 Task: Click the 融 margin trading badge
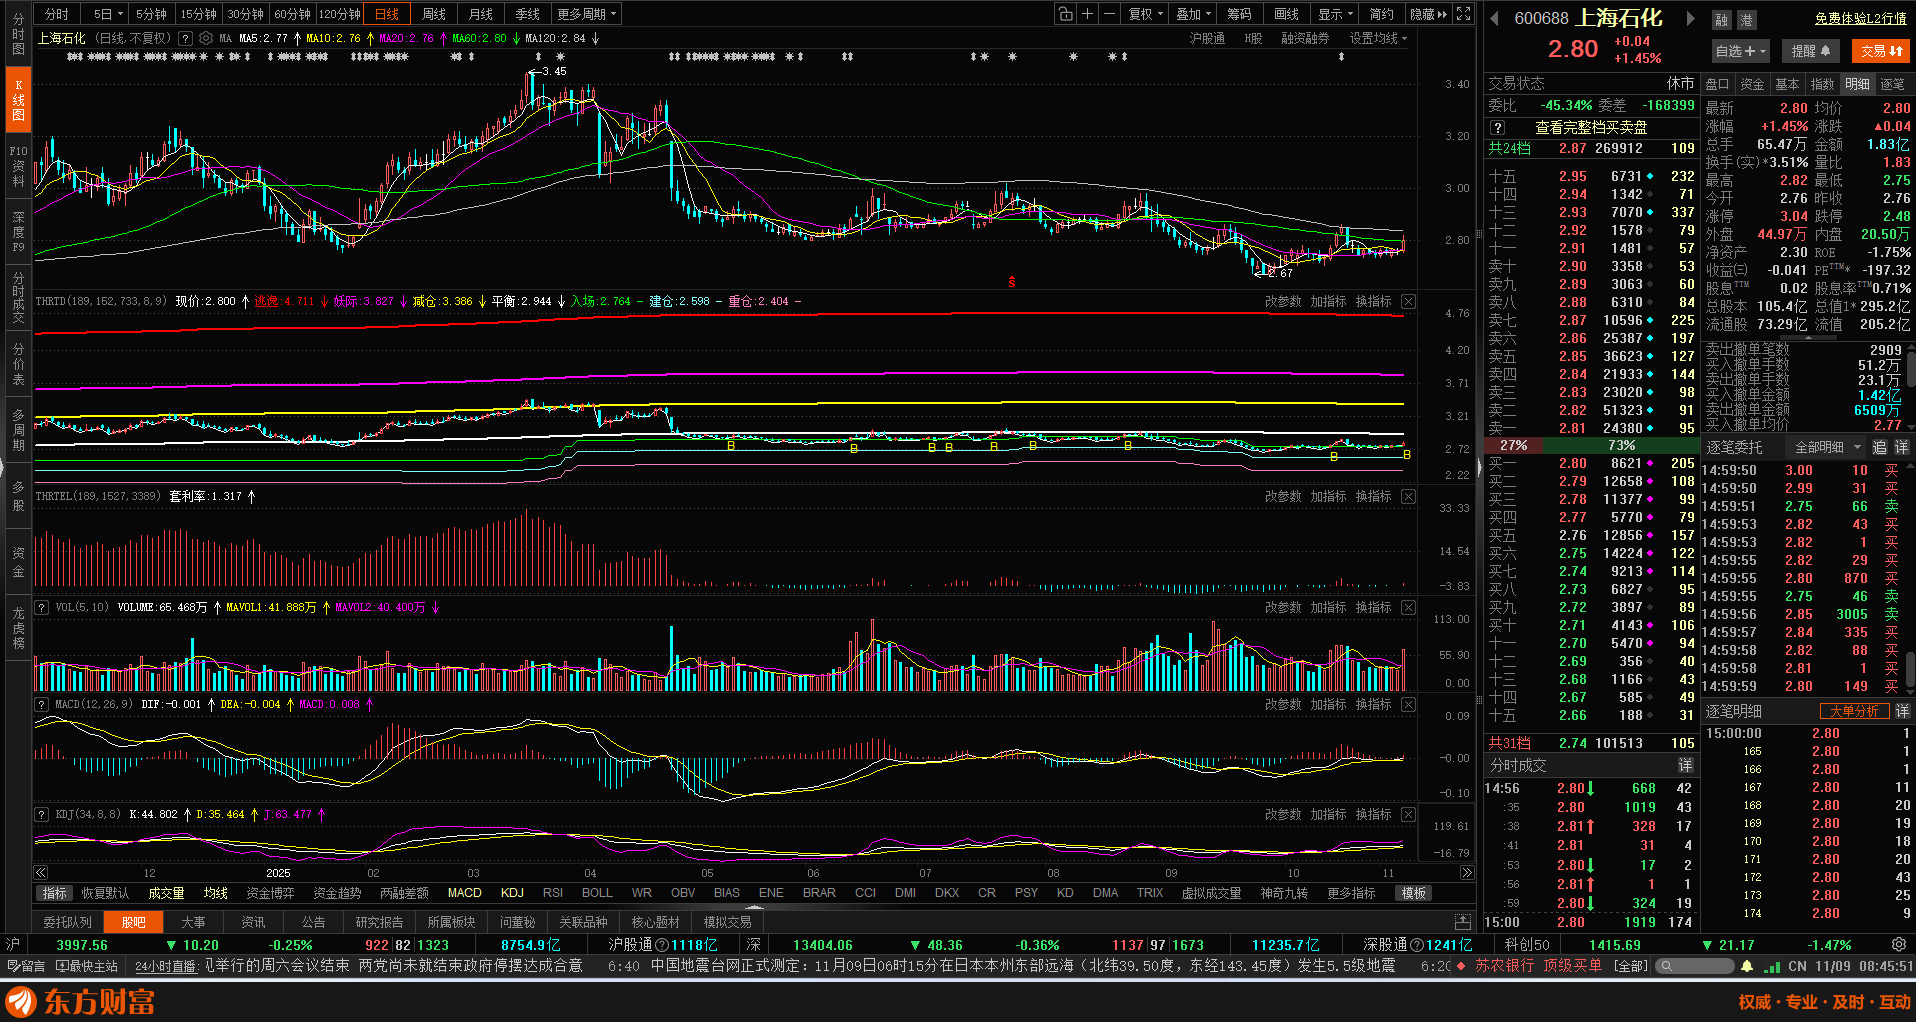pos(1721,20)
